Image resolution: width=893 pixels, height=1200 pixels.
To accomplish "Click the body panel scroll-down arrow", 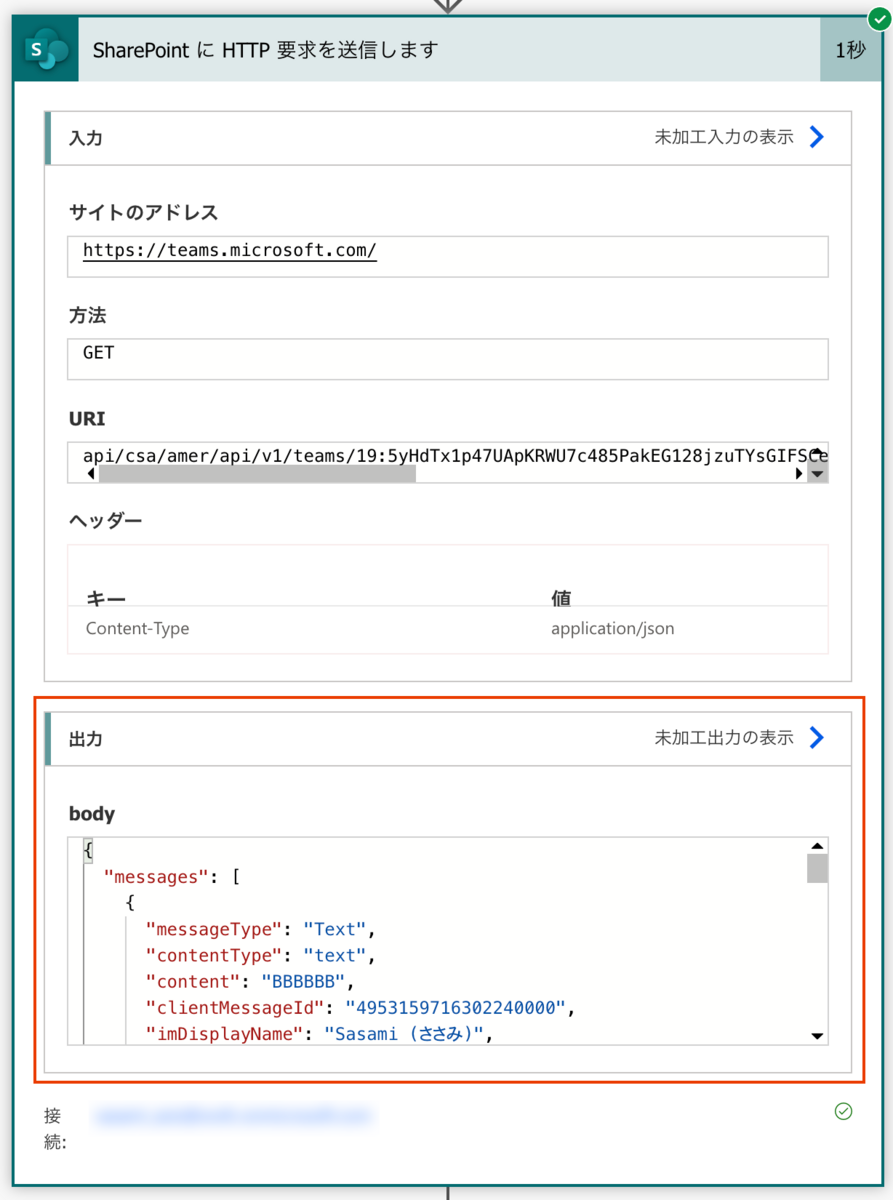I will point(817,1036).
